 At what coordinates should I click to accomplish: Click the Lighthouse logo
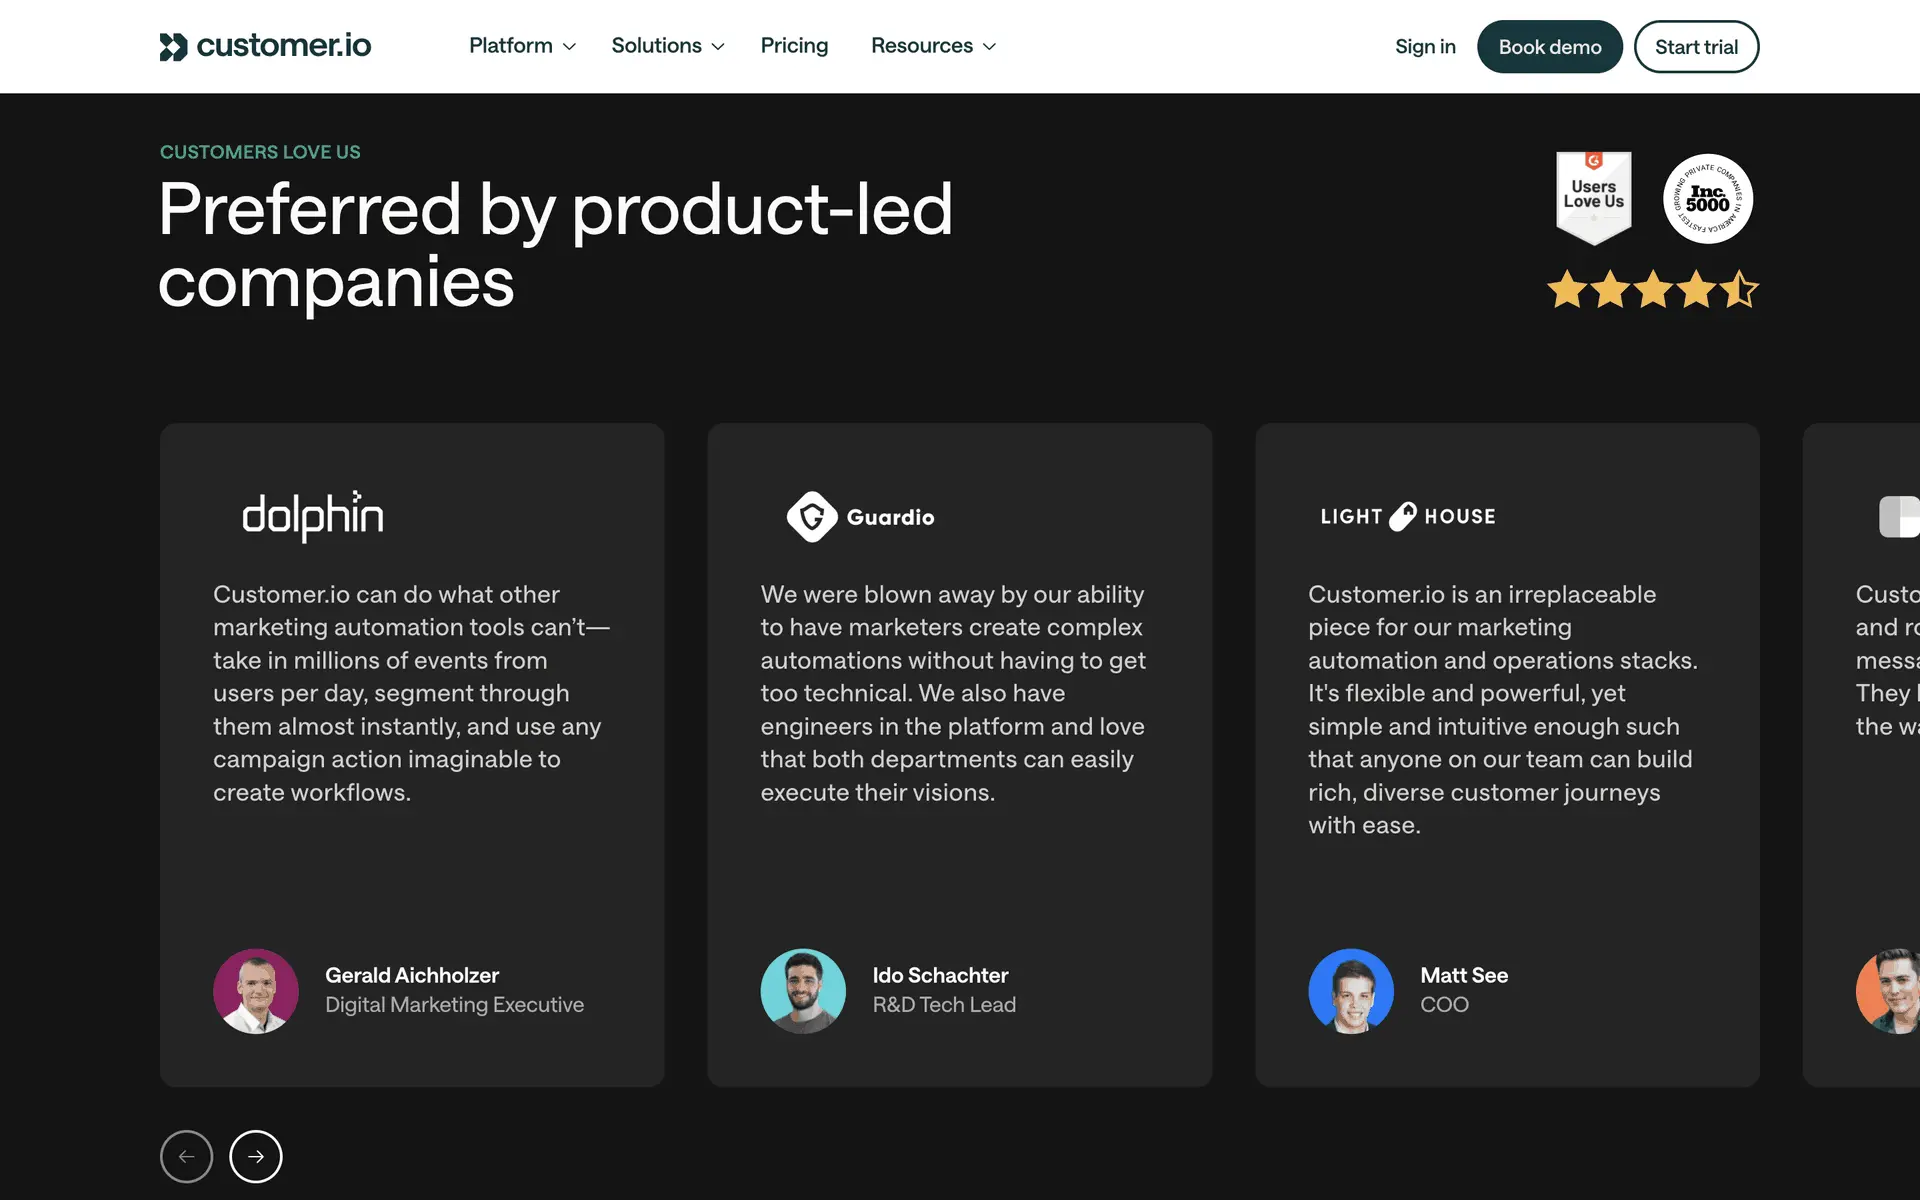pos(1407,516)
